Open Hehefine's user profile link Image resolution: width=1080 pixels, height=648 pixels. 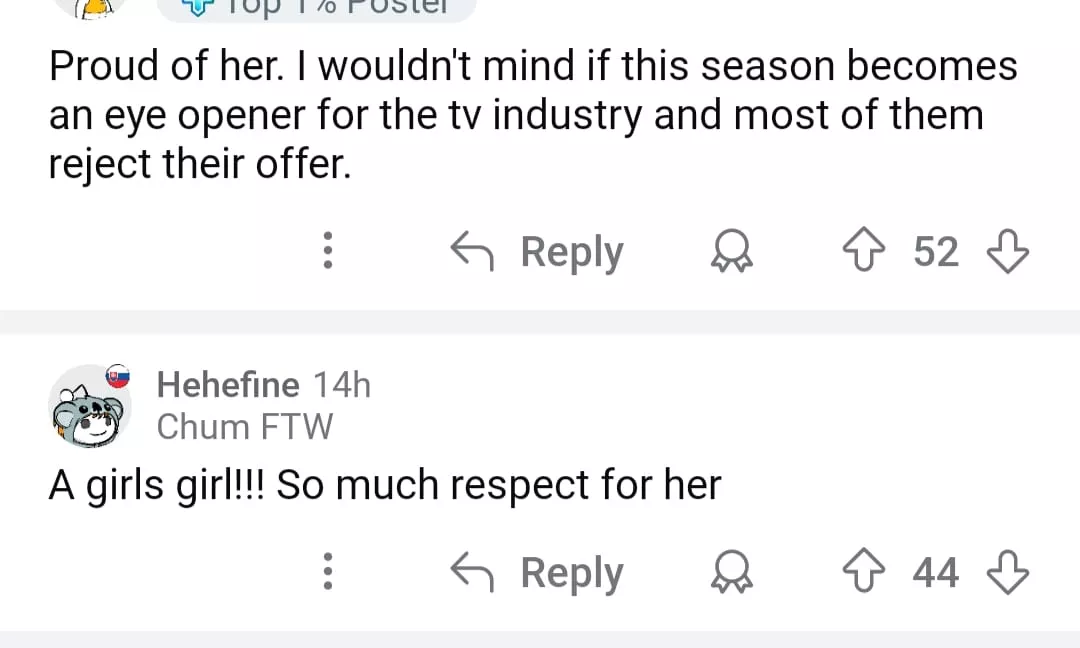228,385
